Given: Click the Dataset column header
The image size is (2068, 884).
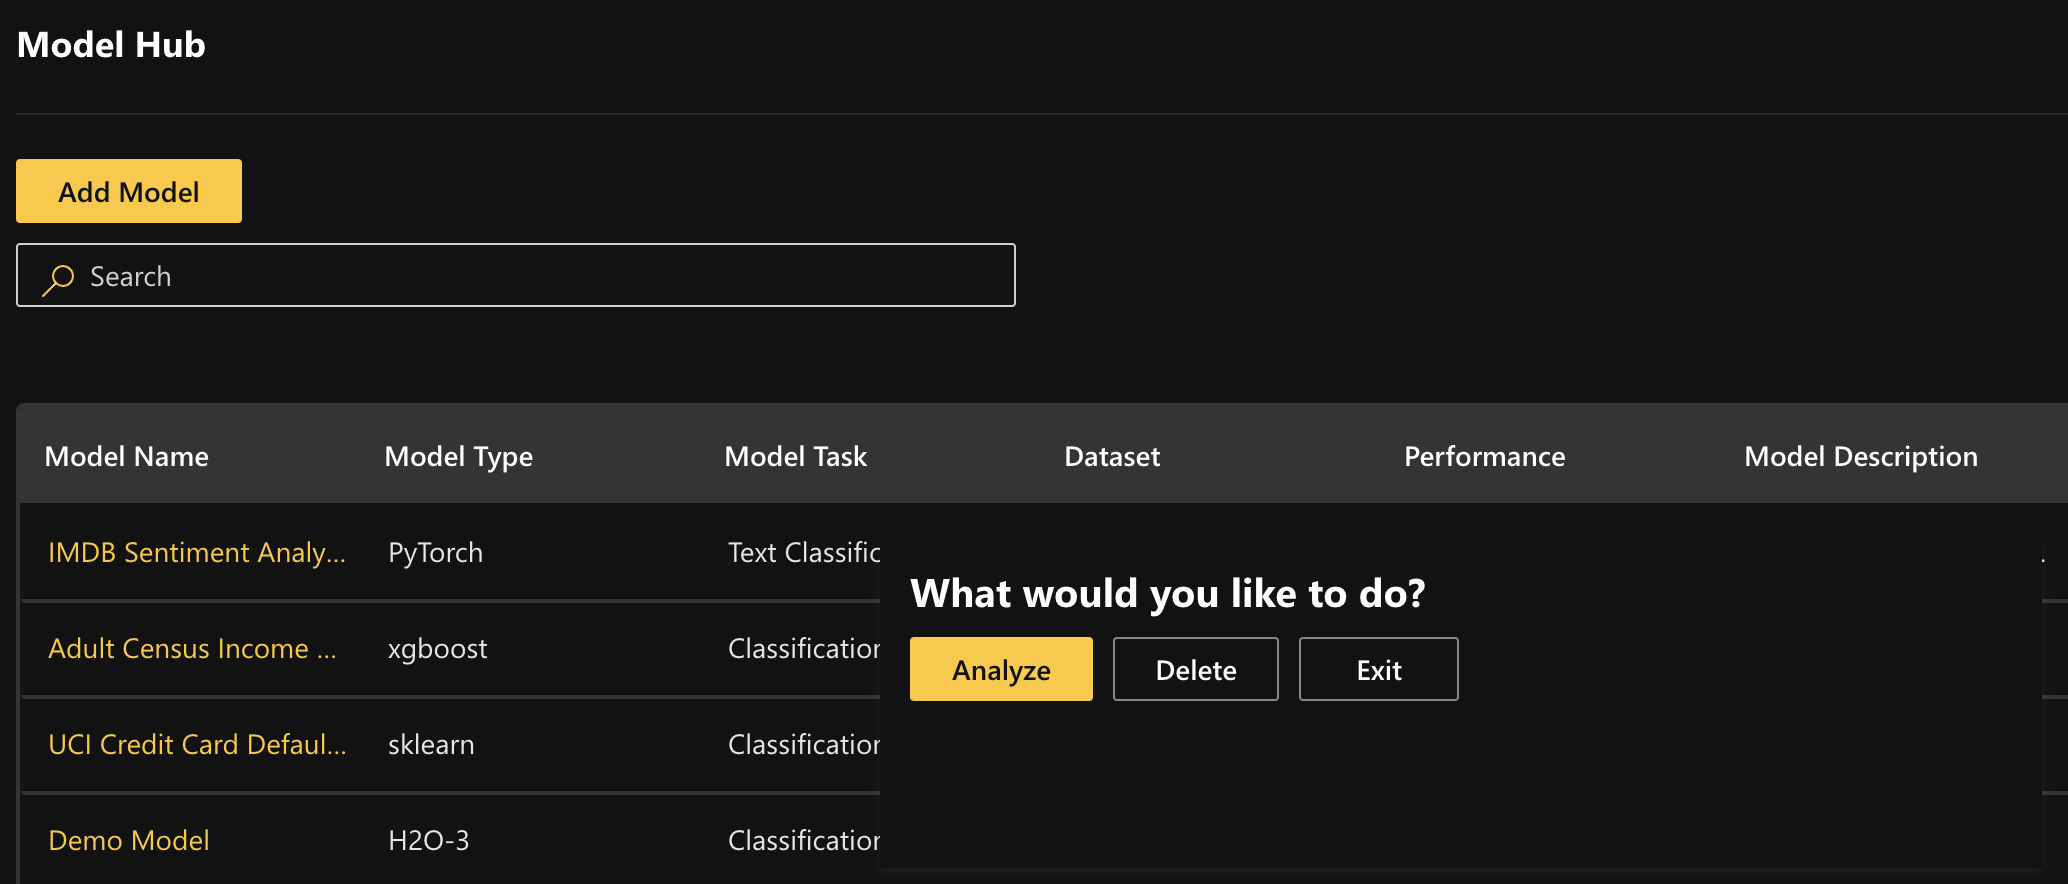Looking at the screenshot, I should click(1112, 457).
